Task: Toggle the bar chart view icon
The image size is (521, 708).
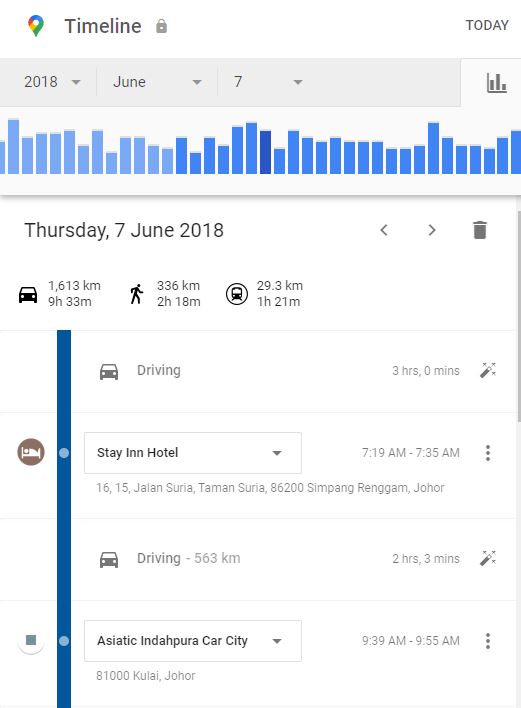Action: (496, 83)
